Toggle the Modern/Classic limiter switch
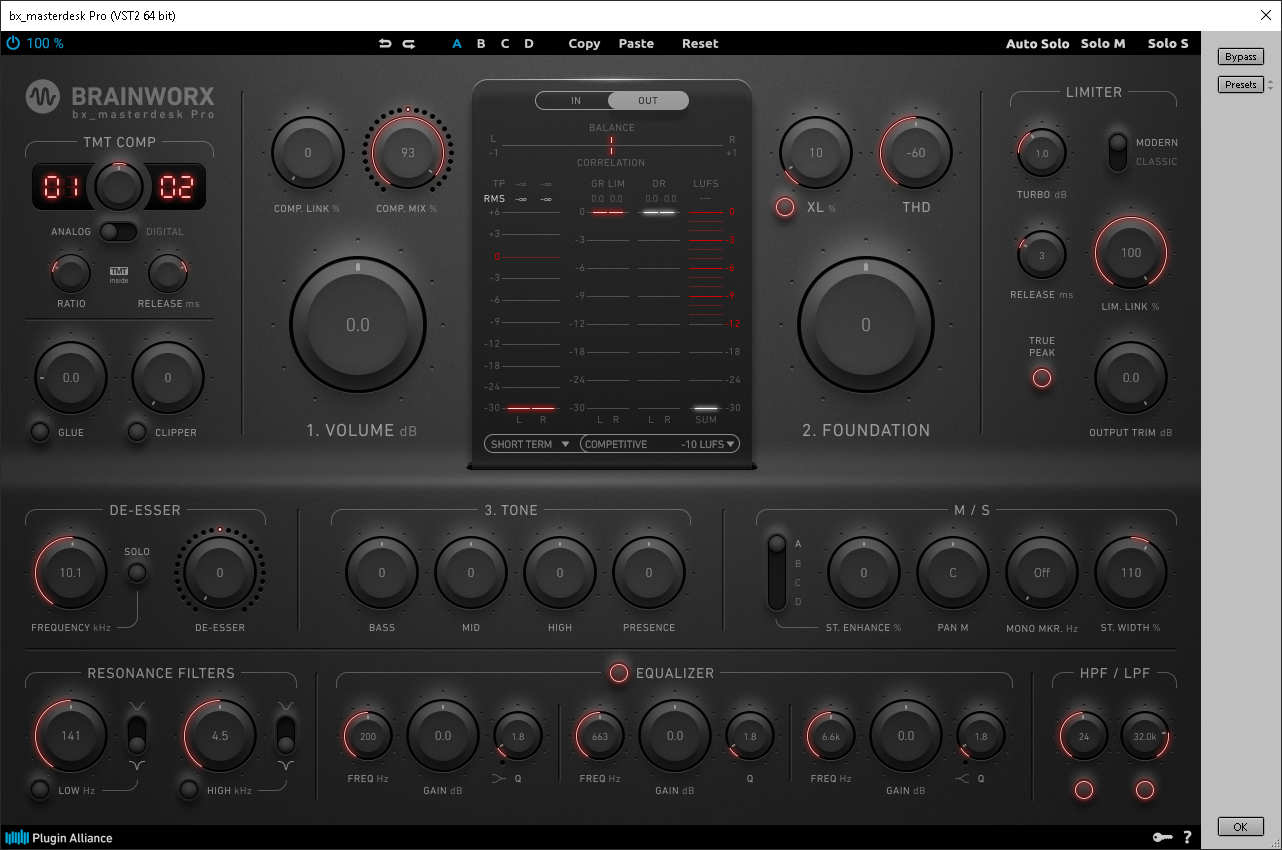1282x850 pixels. point(1118,151)
